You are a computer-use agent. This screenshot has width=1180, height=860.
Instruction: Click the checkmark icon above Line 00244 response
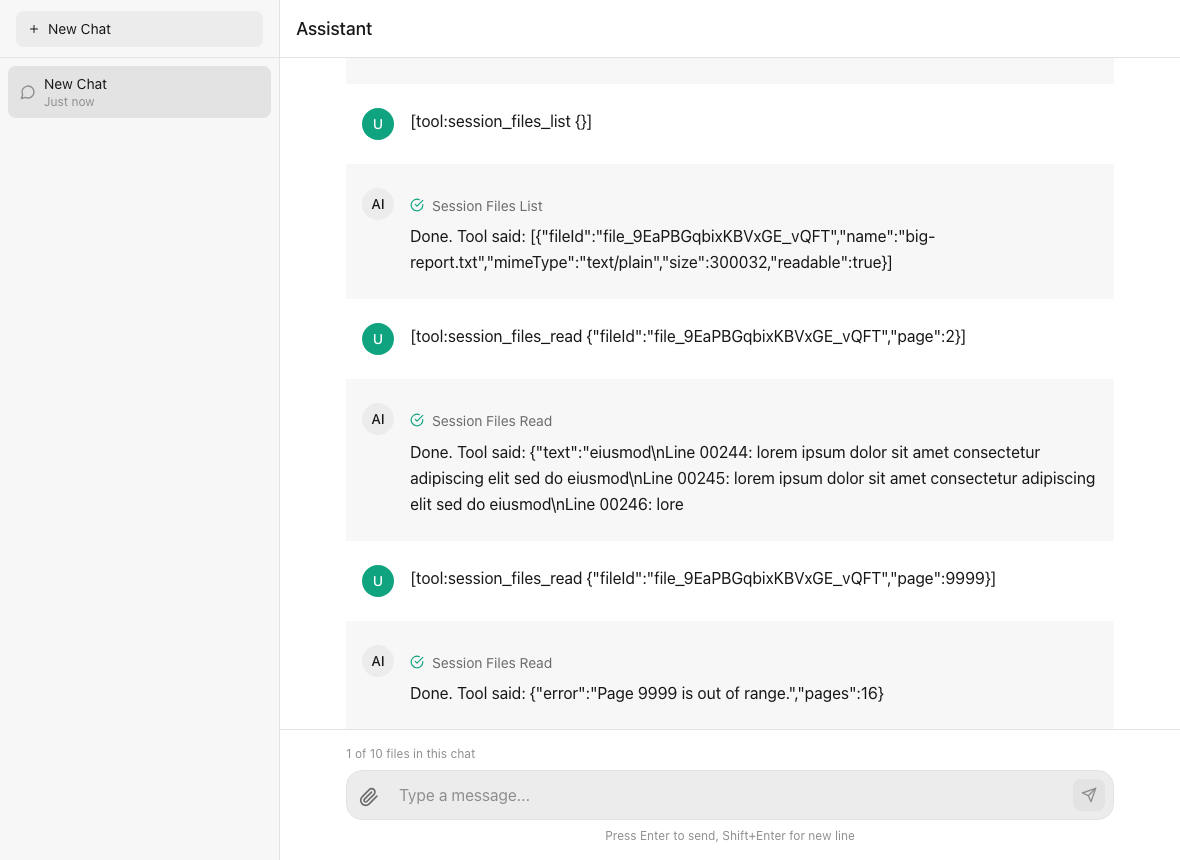click(417, 421)
